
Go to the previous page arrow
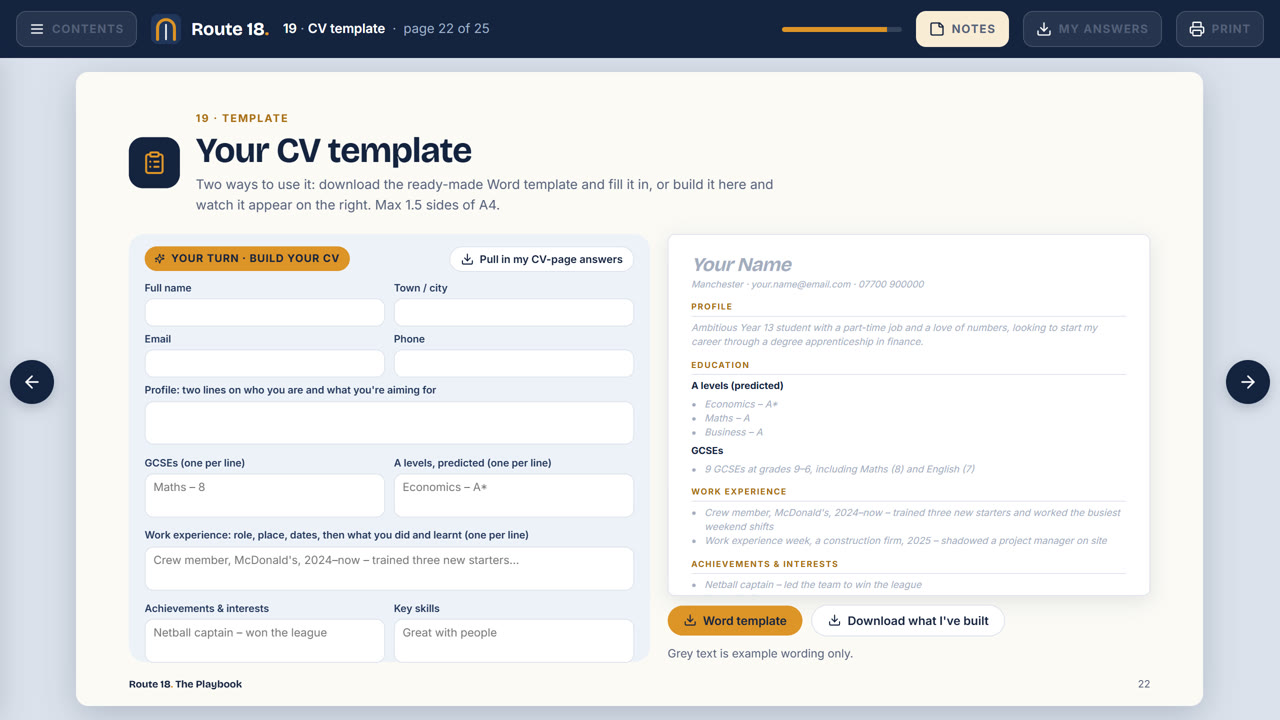coord(32,382)
